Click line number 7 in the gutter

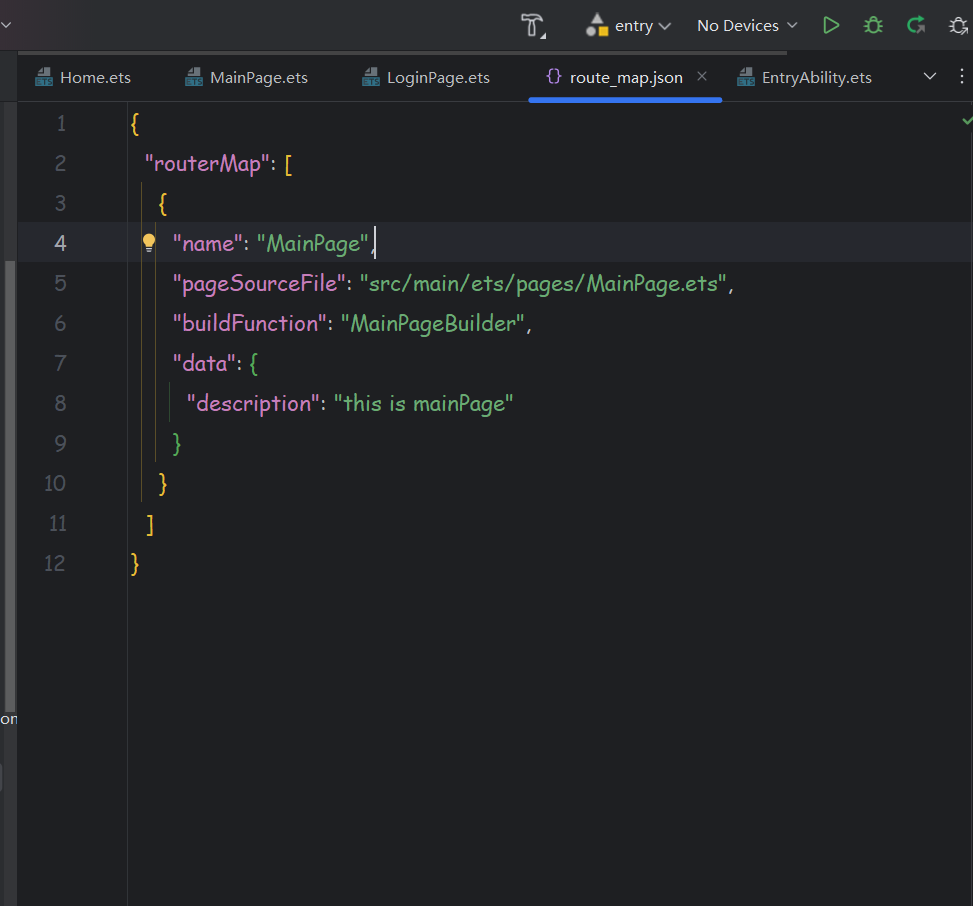[x=61, y=363]
